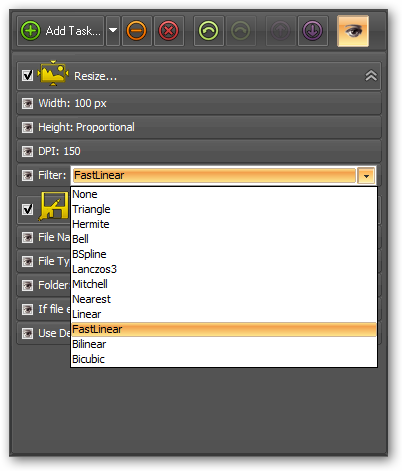Close the Filter combo box arrow
The width and height of the screenshot is (402, 471).
[x=366, y=176]
